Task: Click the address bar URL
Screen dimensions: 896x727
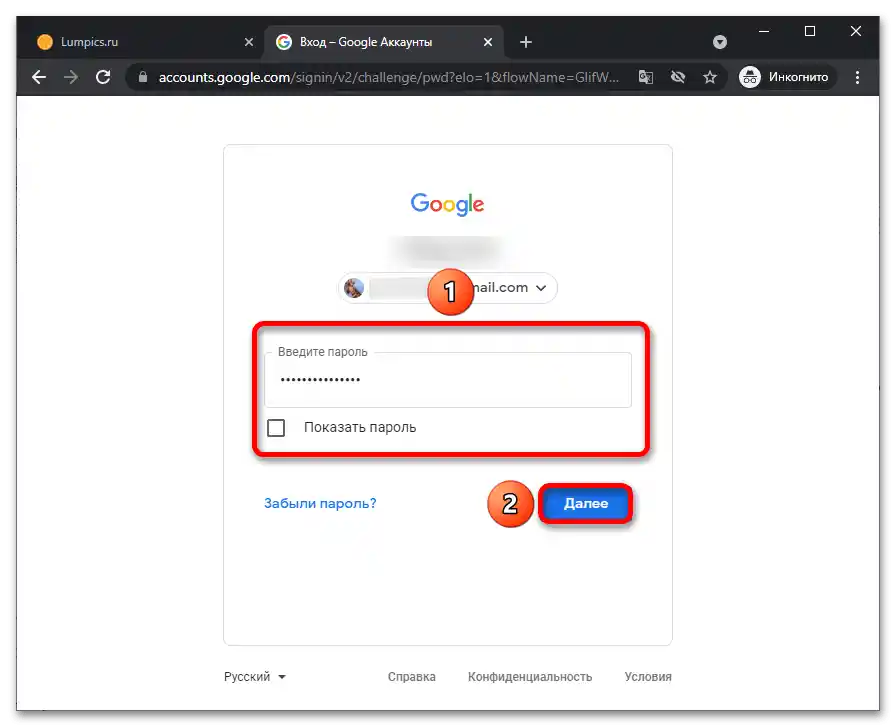Action: tap(389, 77)
